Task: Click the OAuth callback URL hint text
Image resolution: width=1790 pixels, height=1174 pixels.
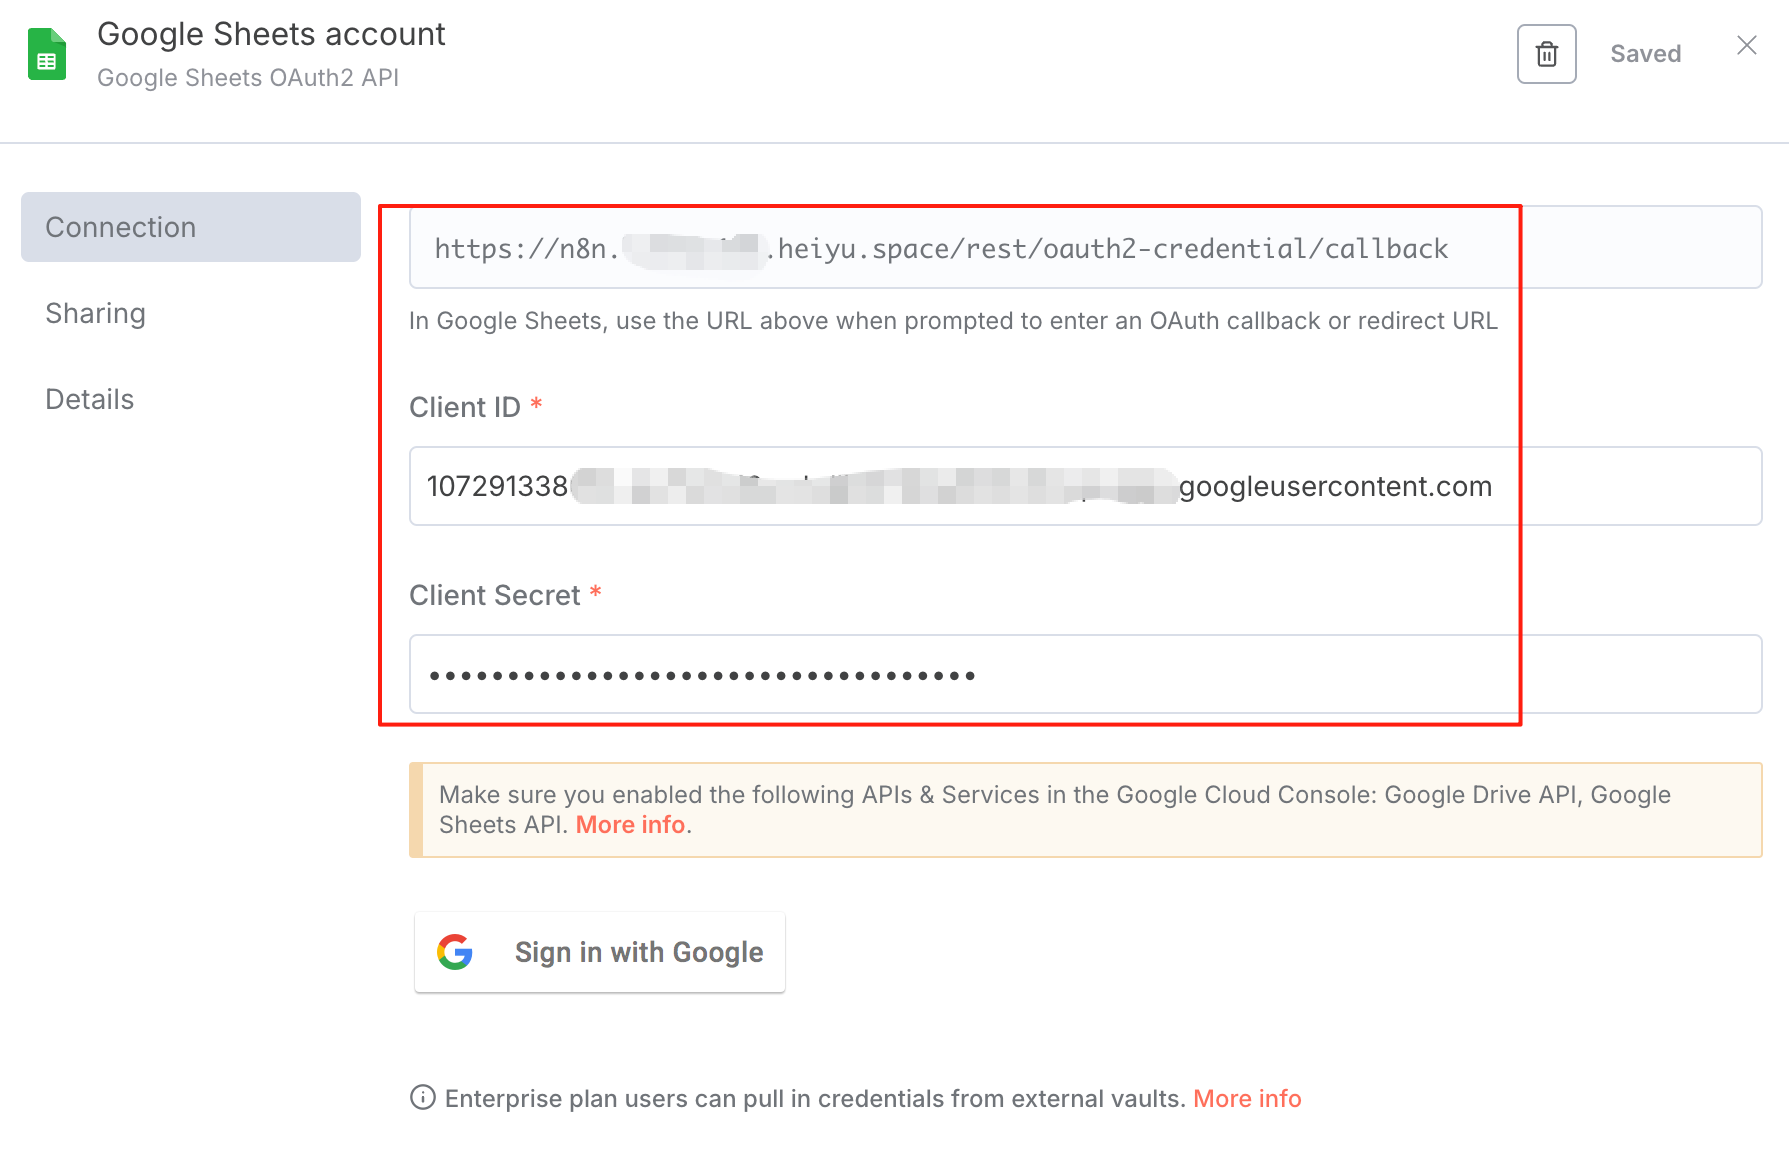Action: pos(953,321)
